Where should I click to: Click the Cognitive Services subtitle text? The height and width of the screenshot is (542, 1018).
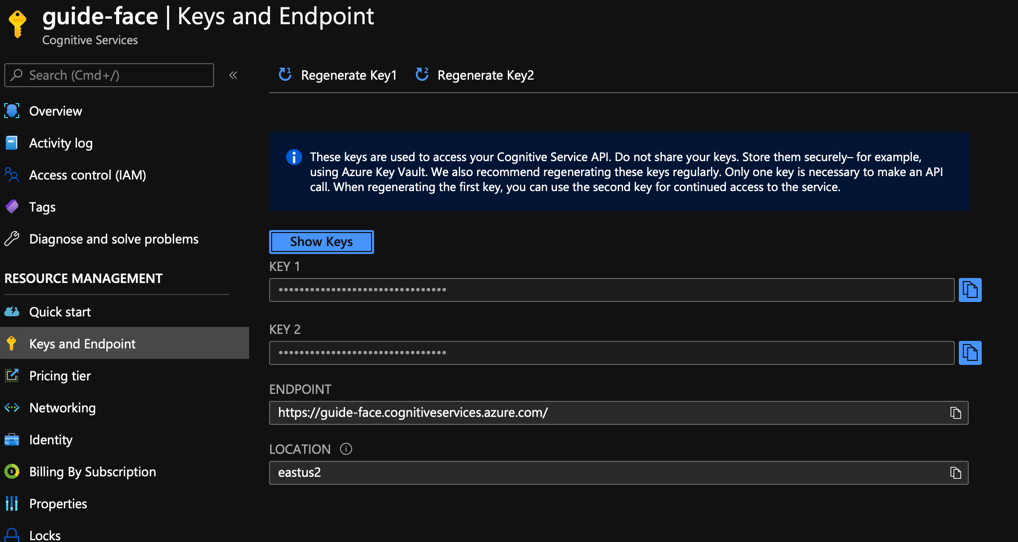(x=90, y=40)
